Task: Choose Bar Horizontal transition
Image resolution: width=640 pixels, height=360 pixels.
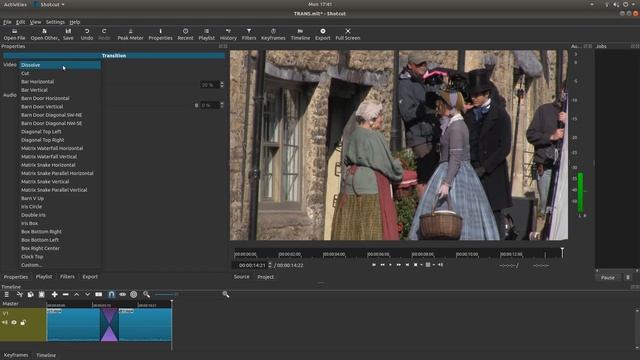Action: pos(60,82)
